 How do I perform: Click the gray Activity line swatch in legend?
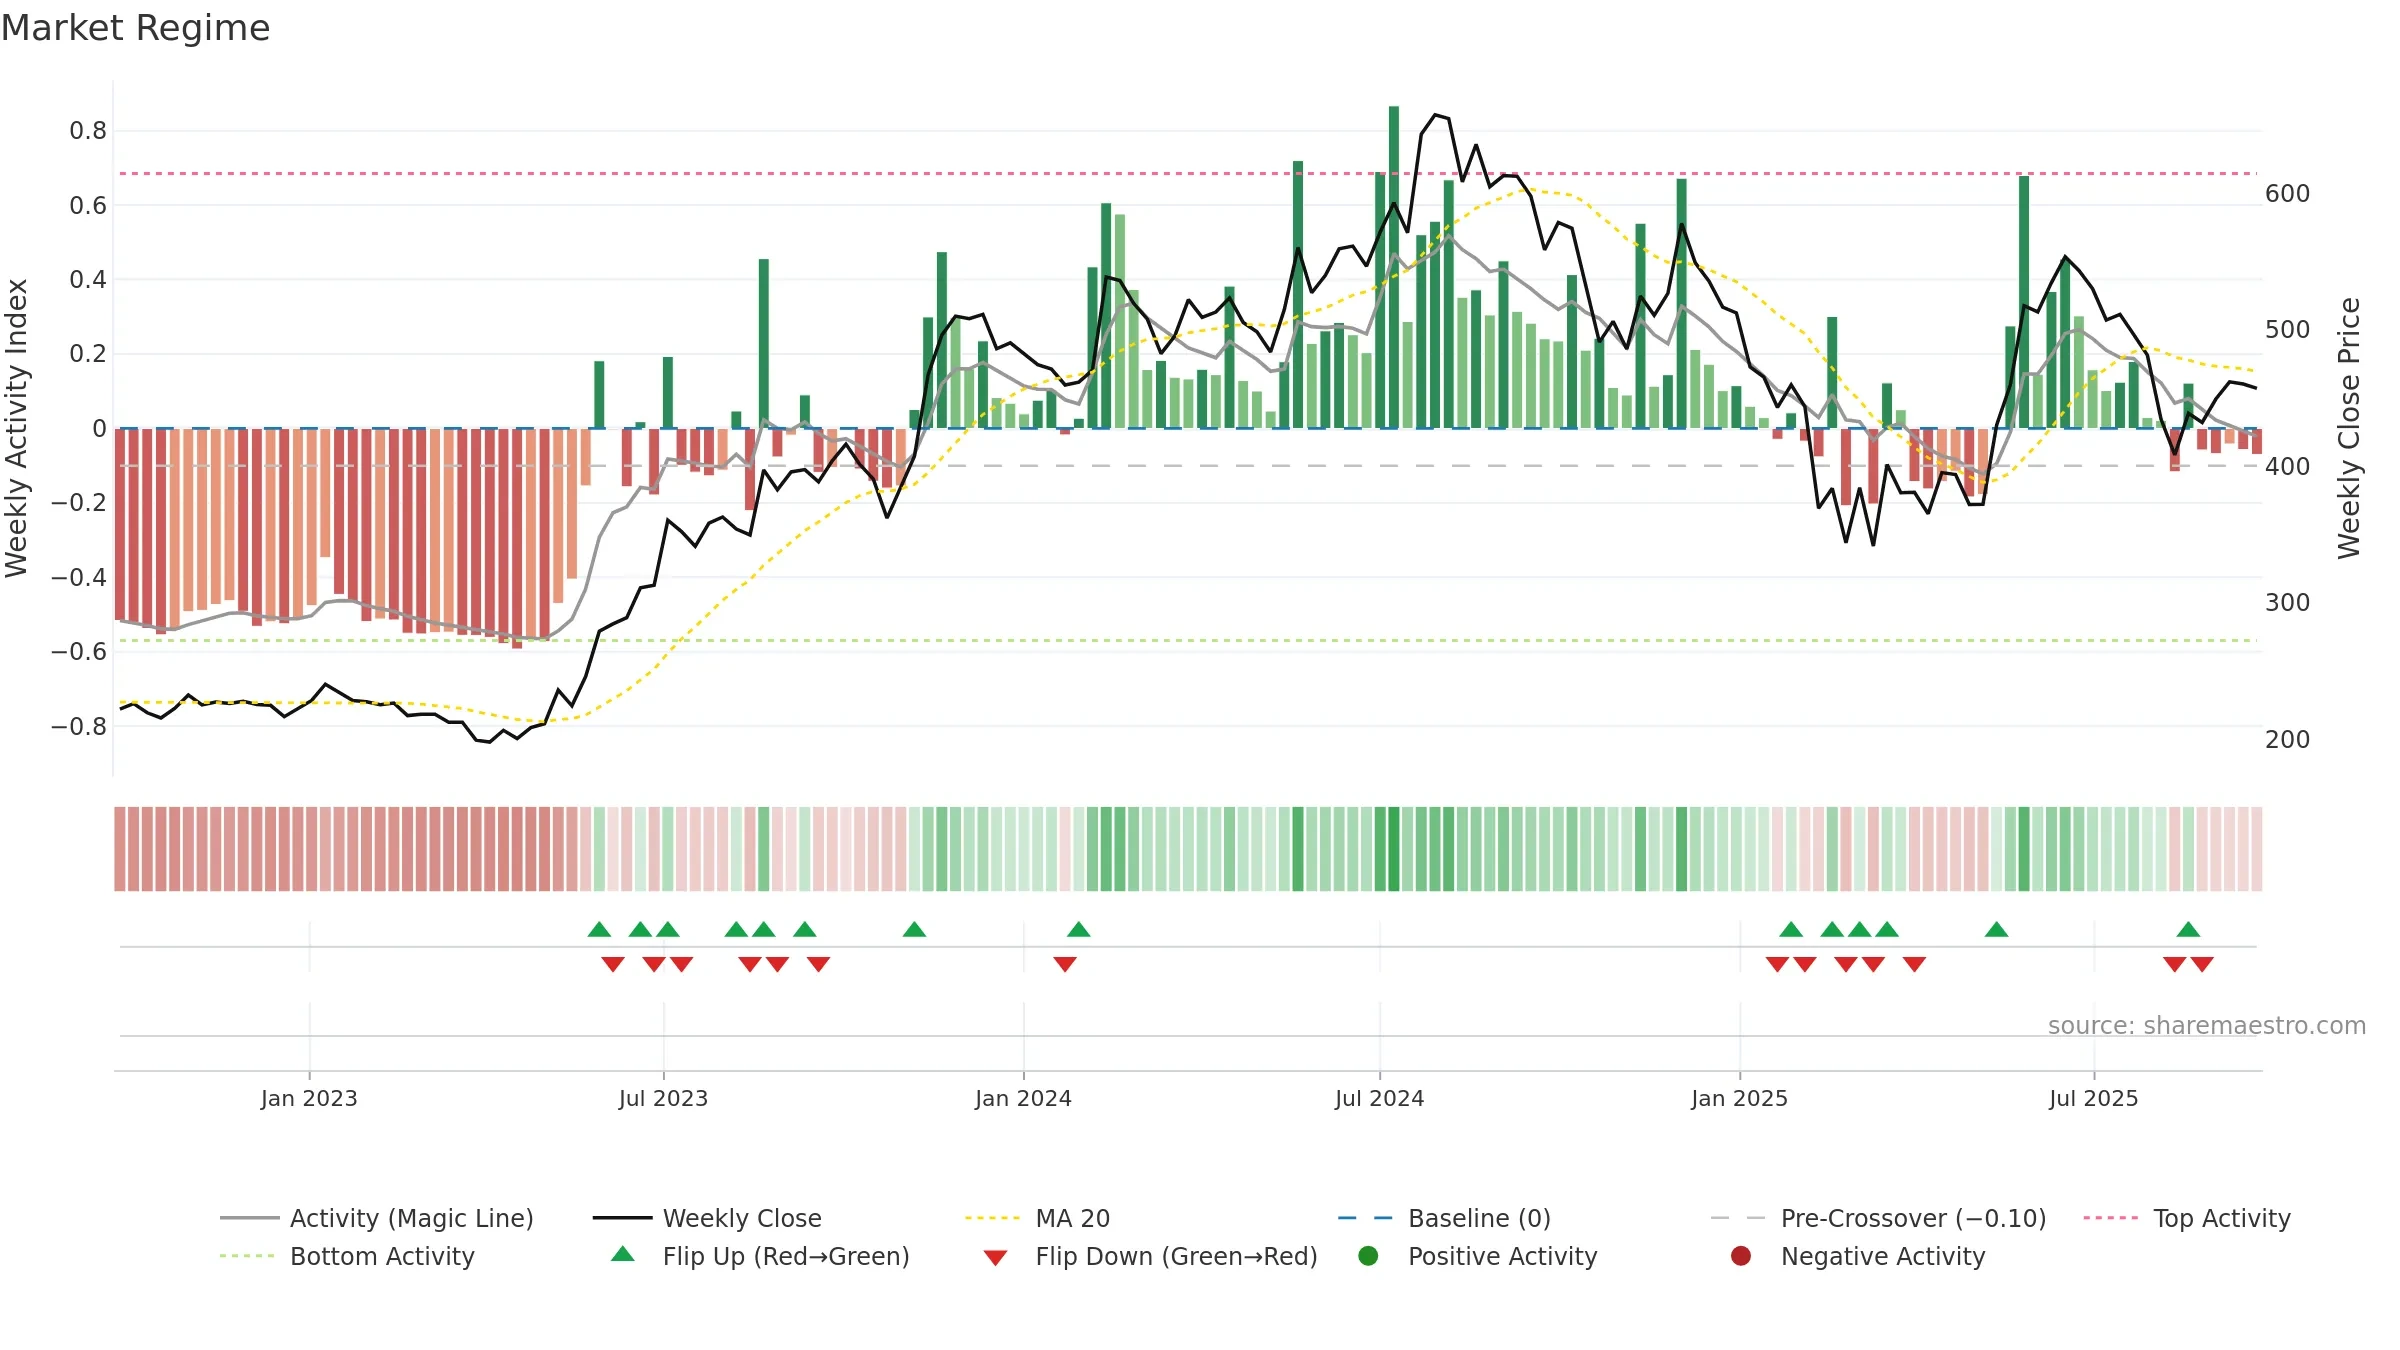249,1218
